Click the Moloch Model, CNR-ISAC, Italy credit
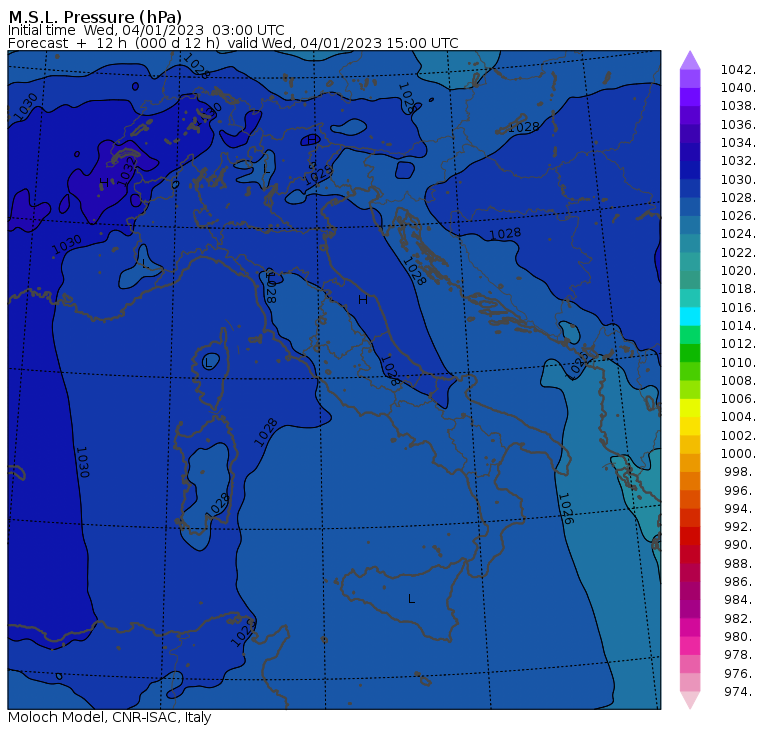Screen dimensions: 760x731 (x=110, y=717)
